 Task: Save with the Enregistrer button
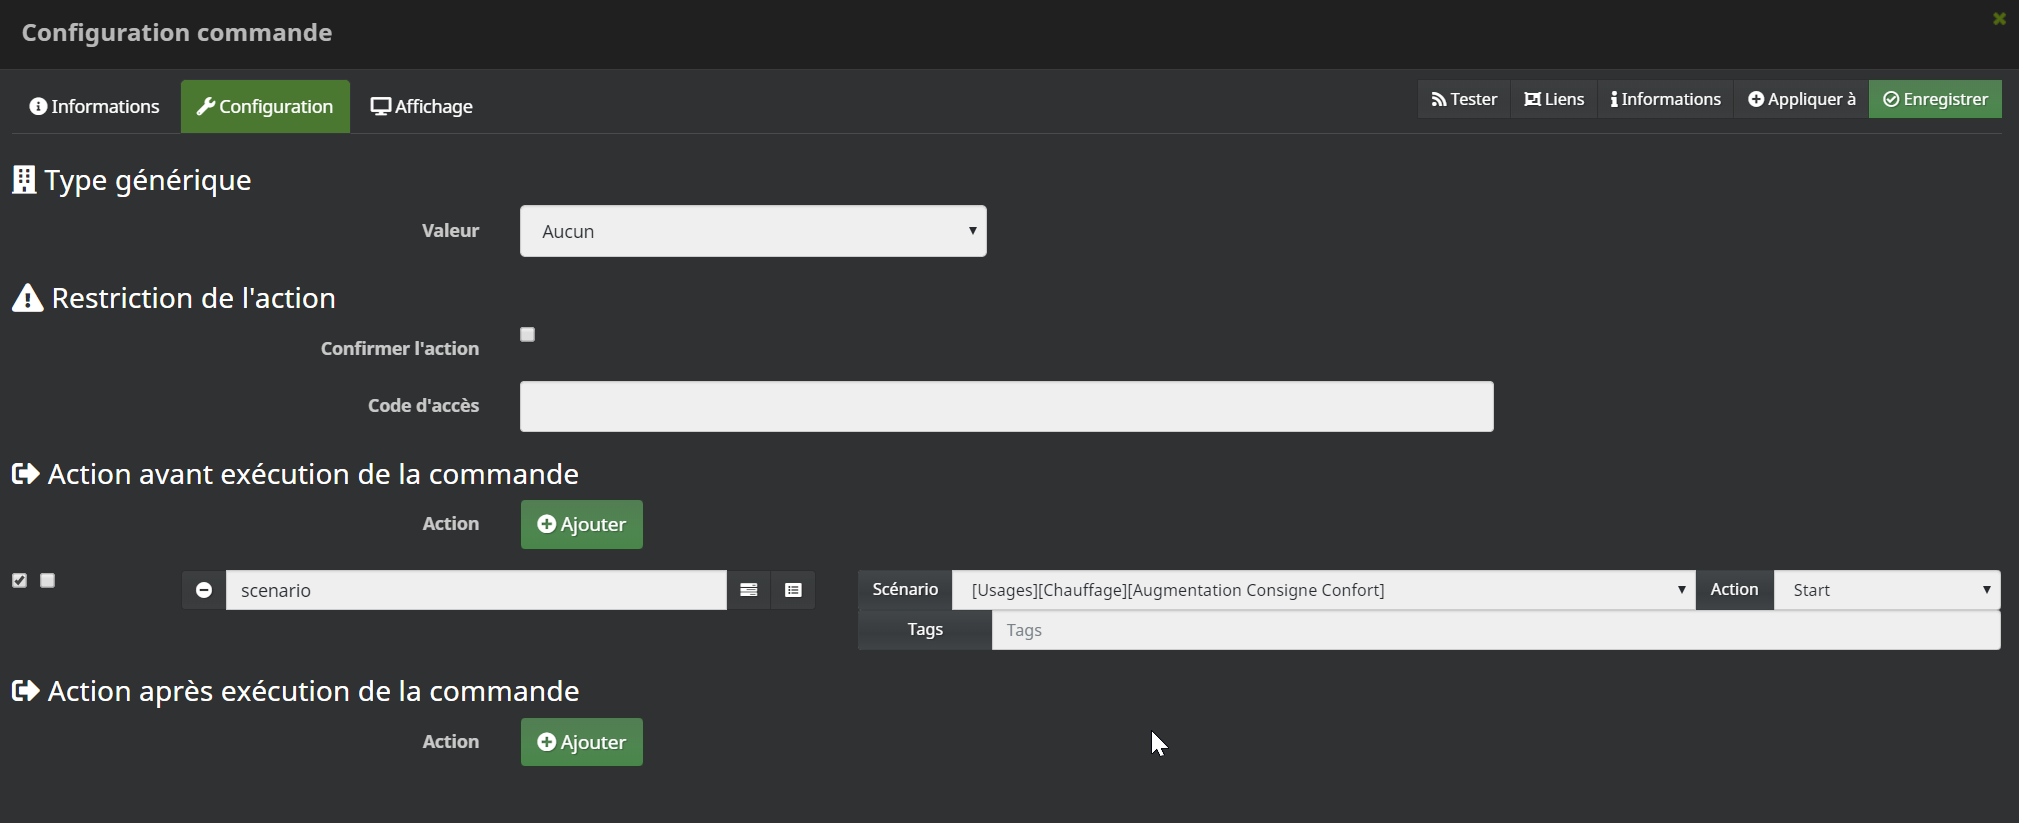click(x=1935, y=99)
